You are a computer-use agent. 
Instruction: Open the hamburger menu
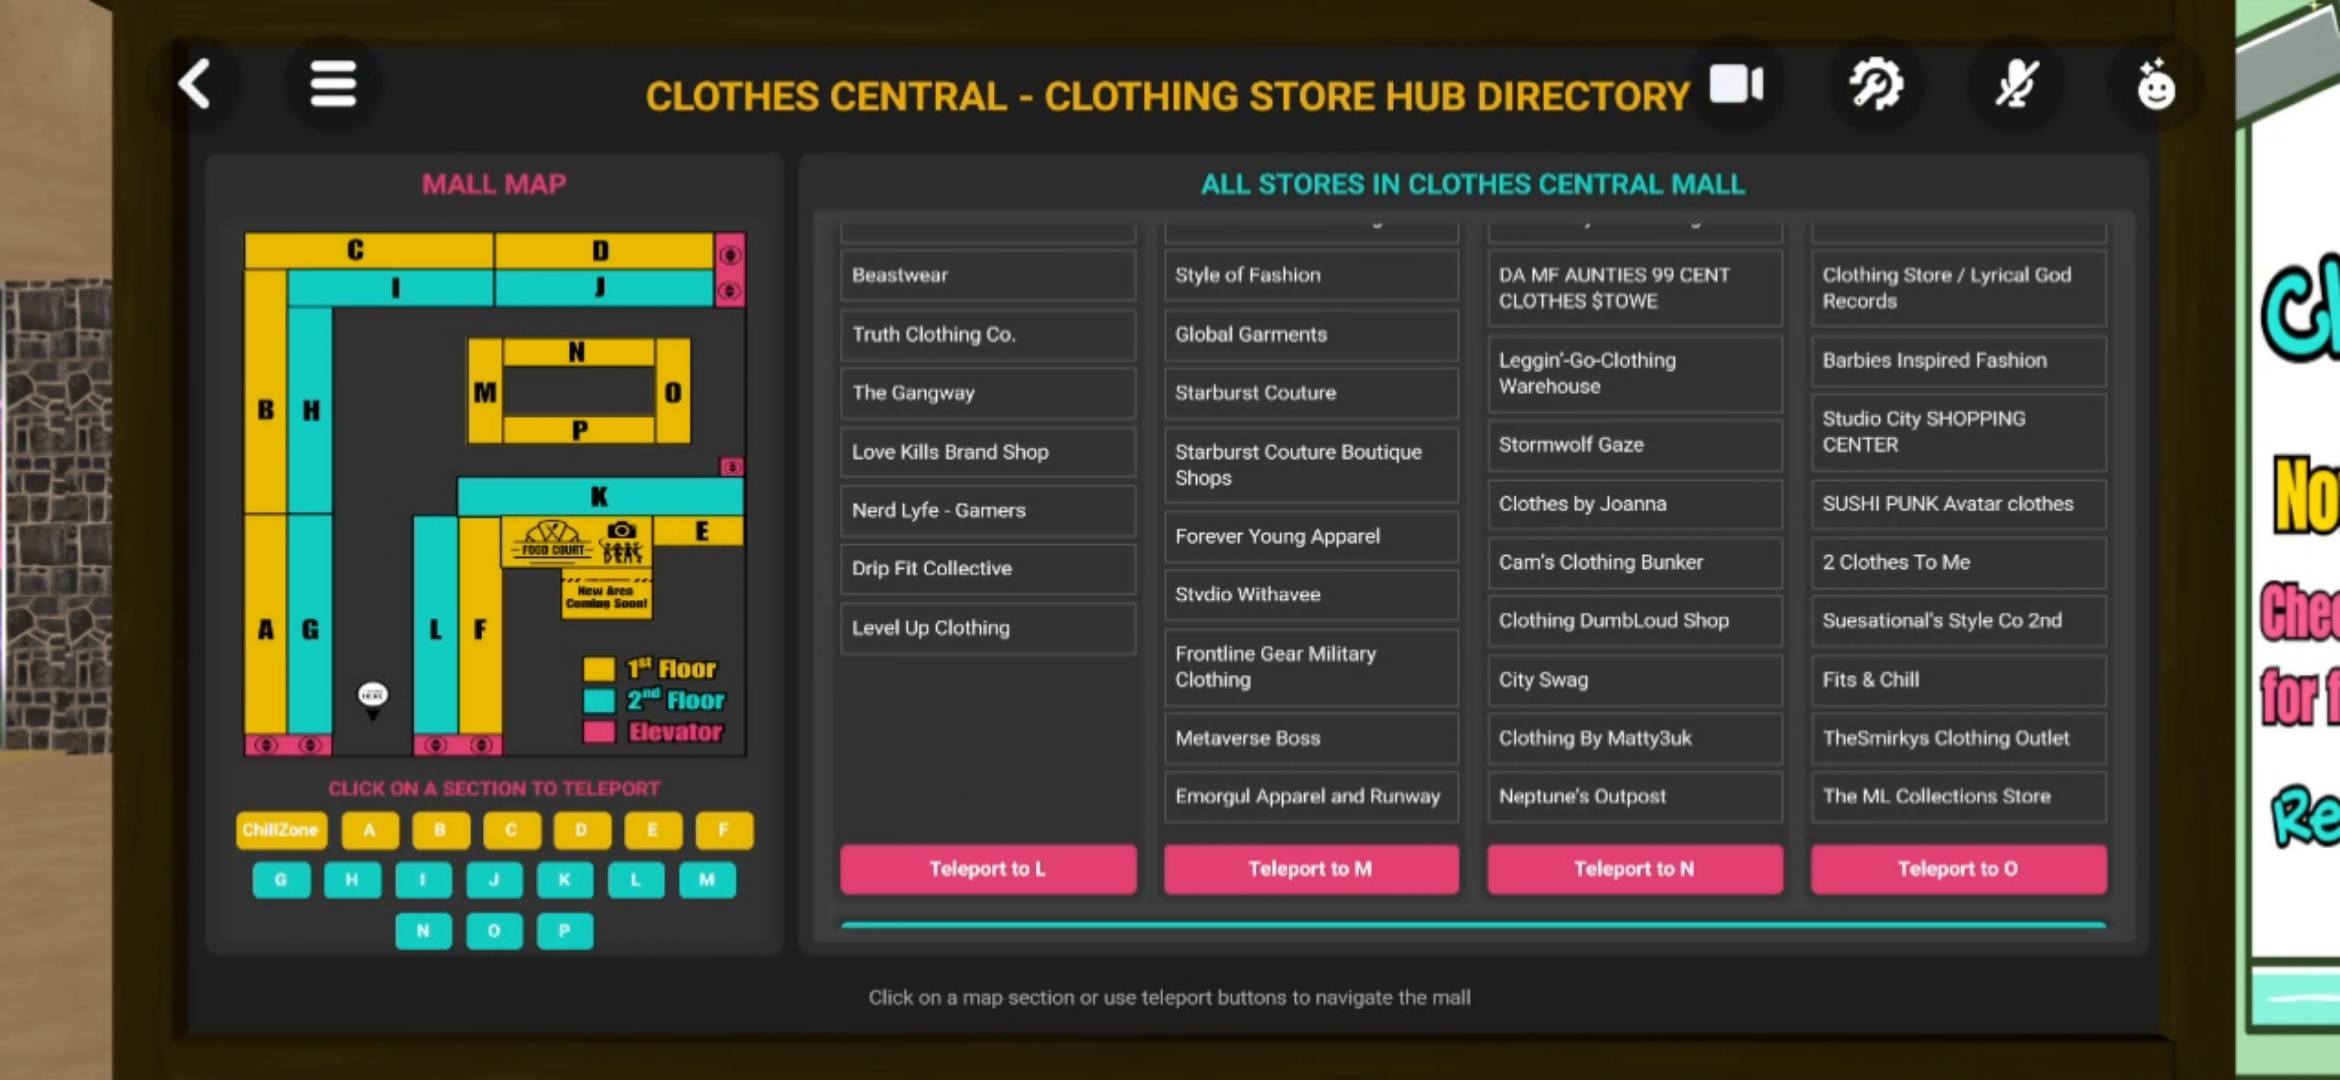tap(333, 84)
